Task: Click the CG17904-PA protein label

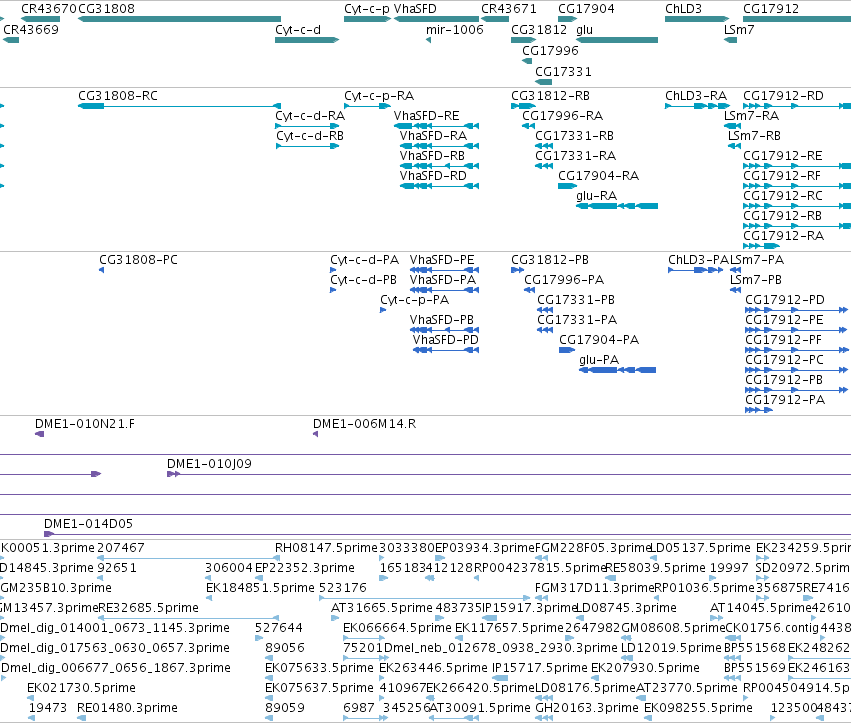Action: [599, 339]
